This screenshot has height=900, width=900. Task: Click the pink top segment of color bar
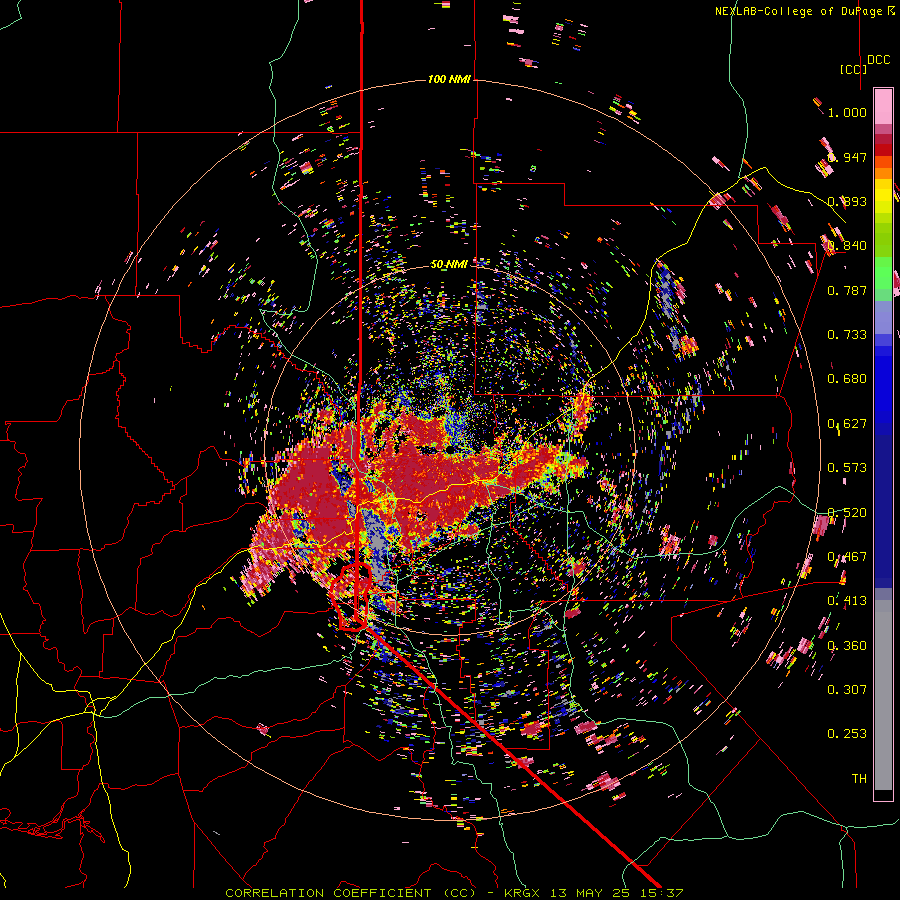pyautogui.click(x=883, y=106)
